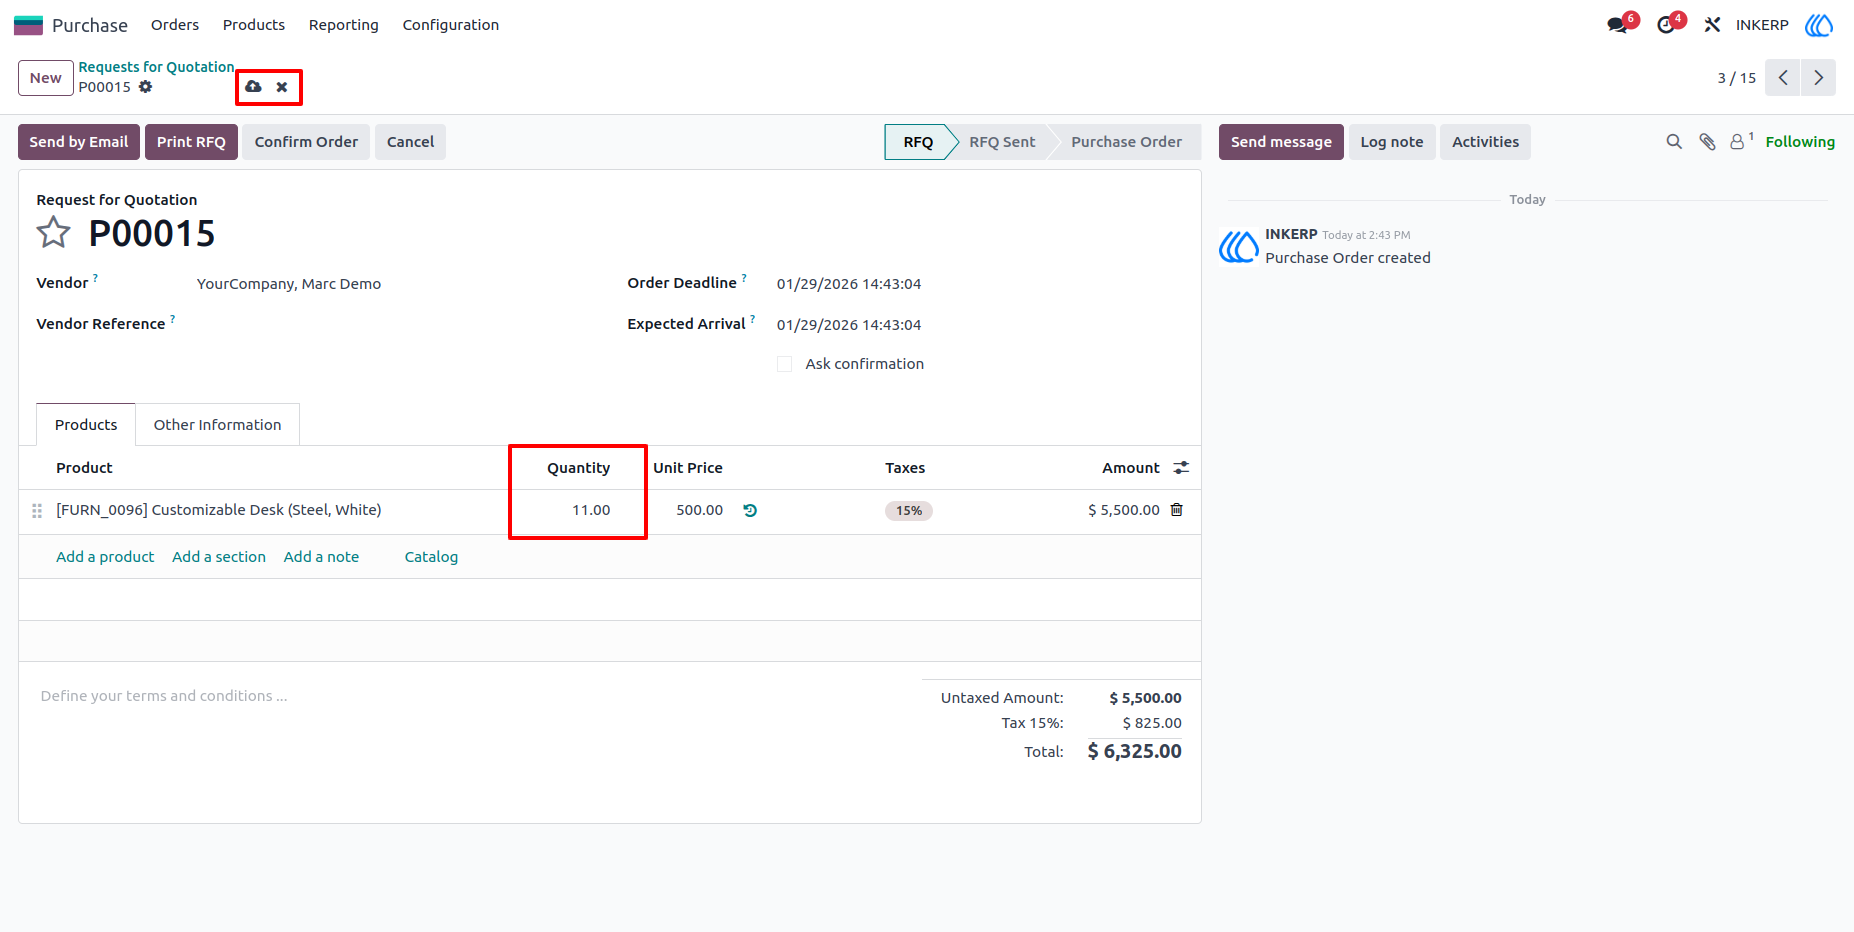Image resolution: width=1854 pixels, height=932 pixels.
Task: Click the line amount $ 5,500.00
Action: (x=1123, y=510)
